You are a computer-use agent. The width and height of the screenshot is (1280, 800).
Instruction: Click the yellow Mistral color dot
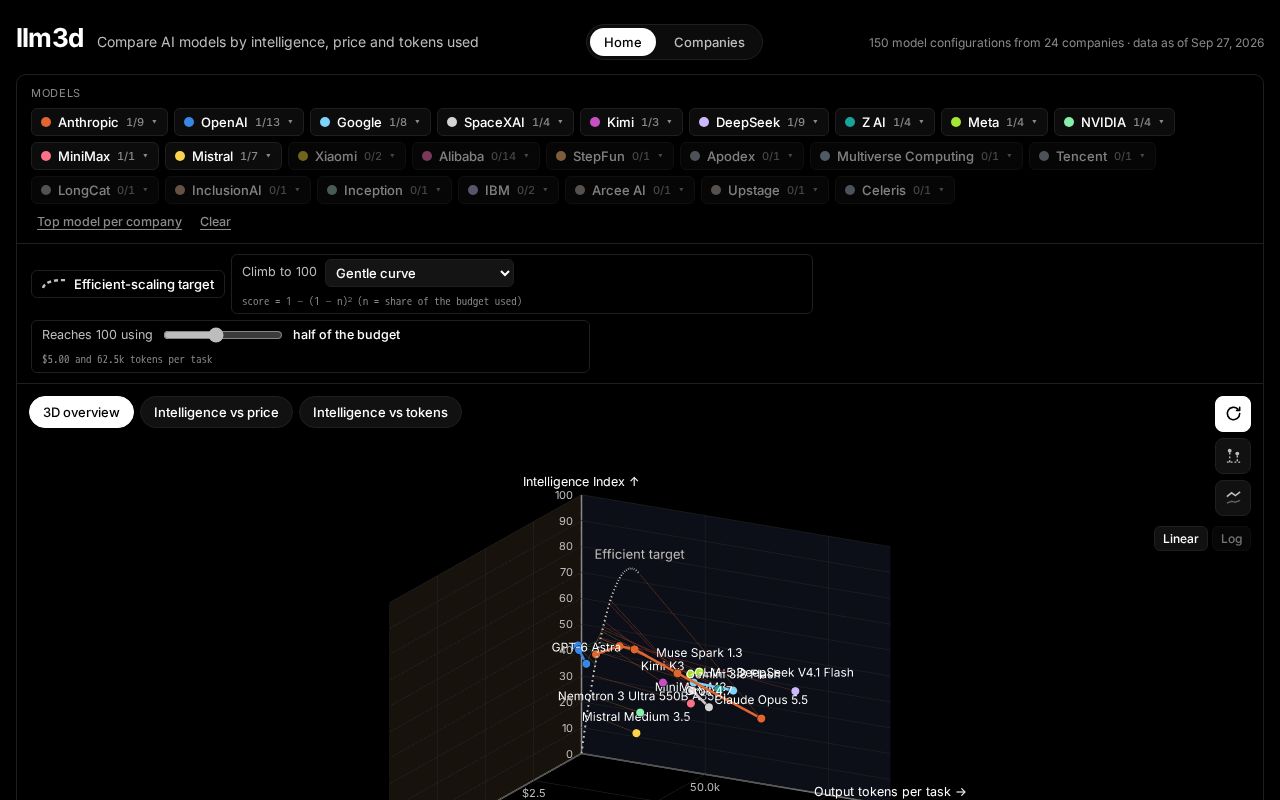tap(180, 156)
